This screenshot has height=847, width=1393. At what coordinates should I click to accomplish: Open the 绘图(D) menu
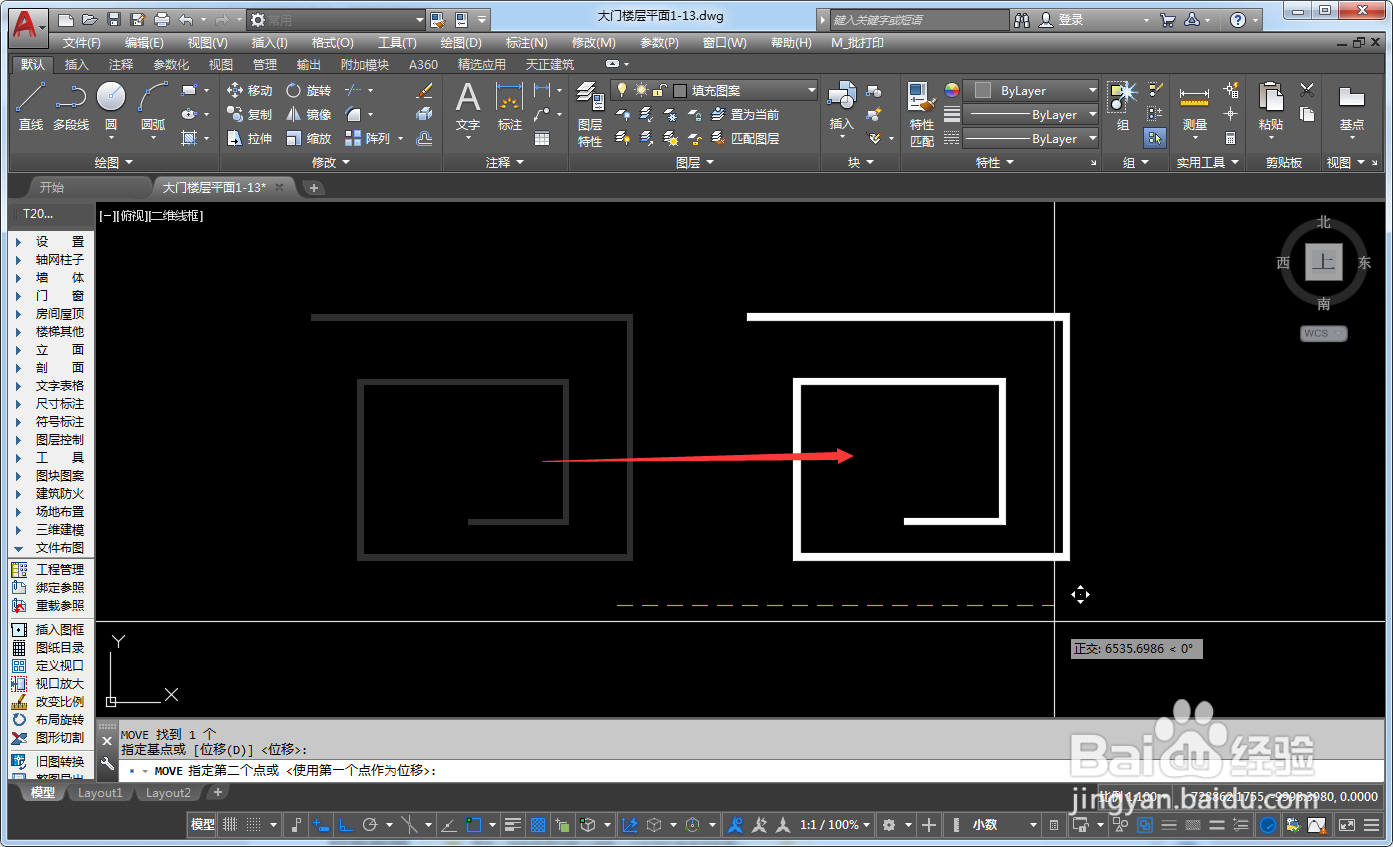click(461, 43)
